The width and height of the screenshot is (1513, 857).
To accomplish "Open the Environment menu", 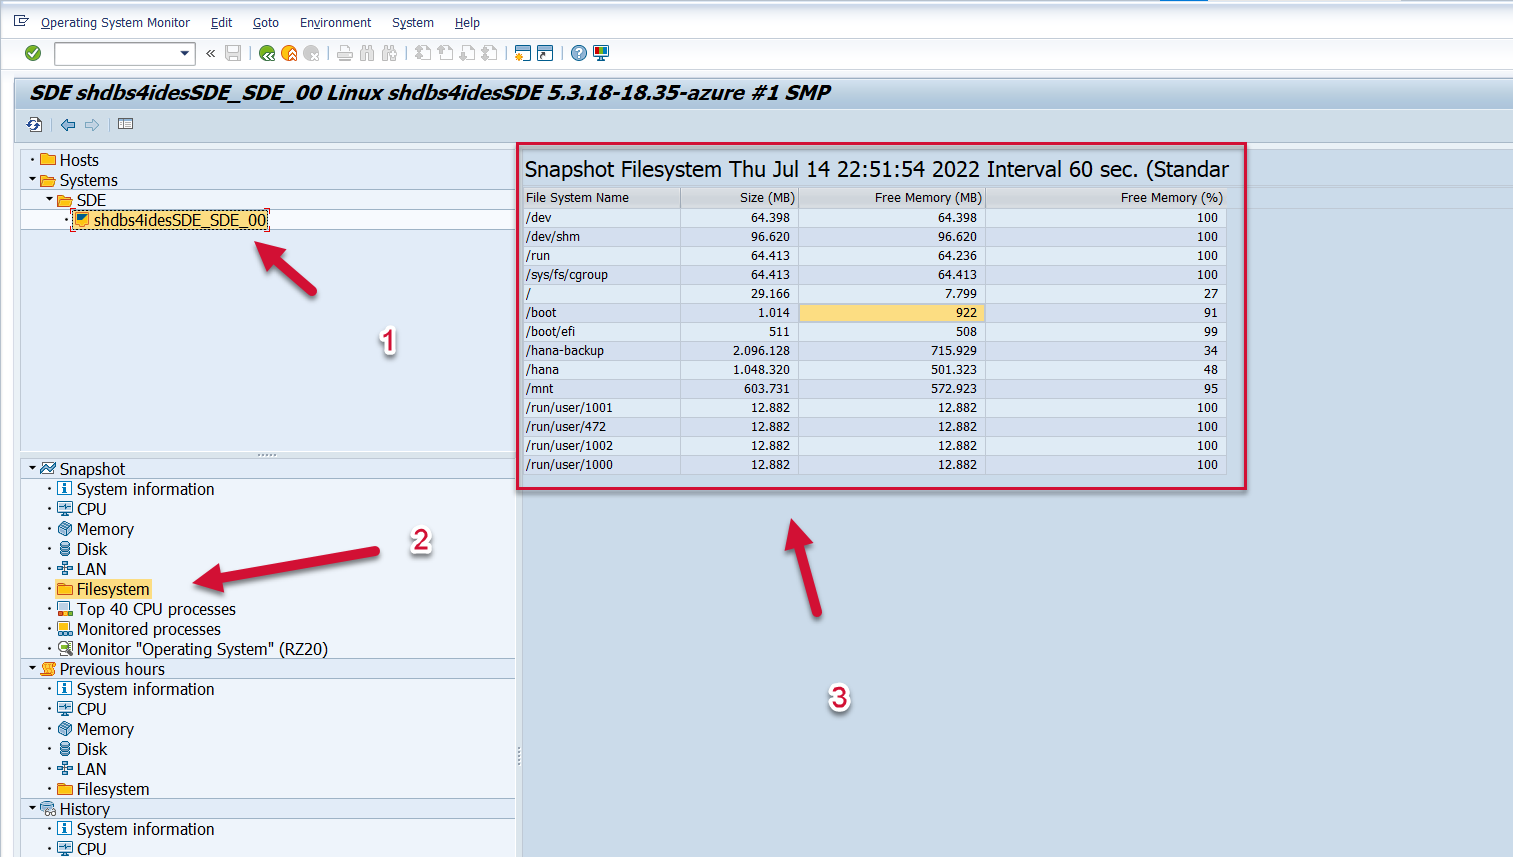I will tap(335, 22).
